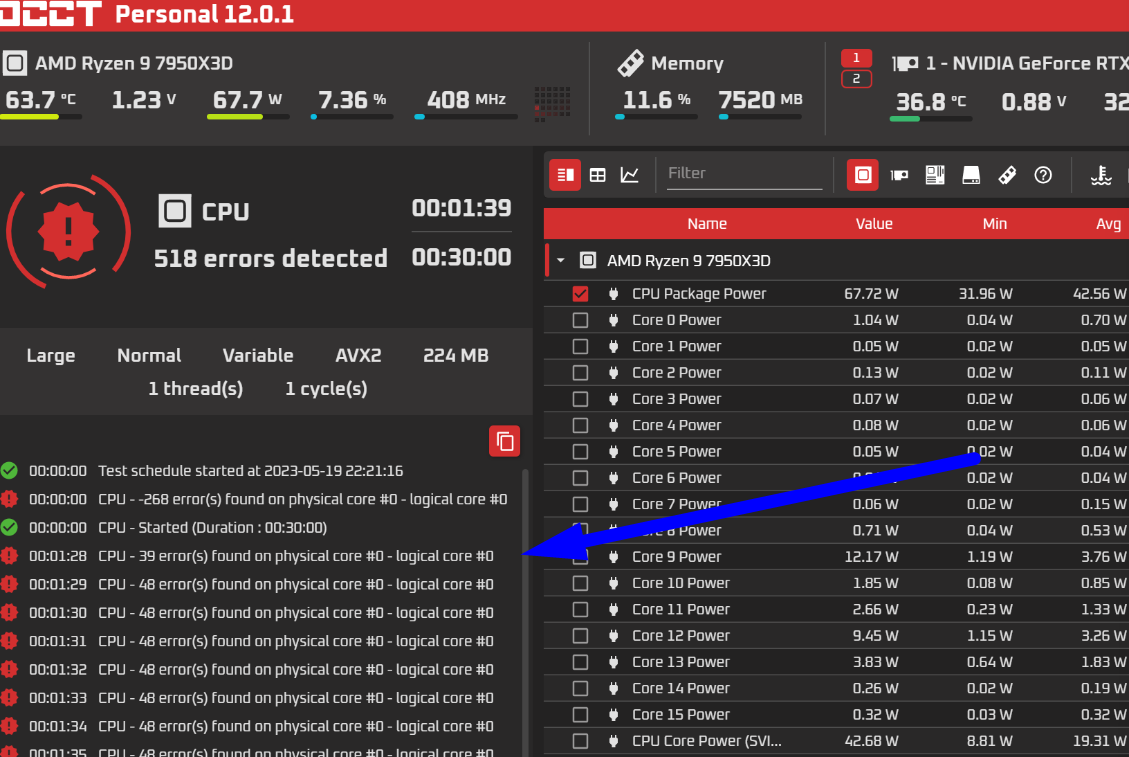Check the Core 0 Power checkbox
Screen dimensions: 1129x757
point(580,320)
